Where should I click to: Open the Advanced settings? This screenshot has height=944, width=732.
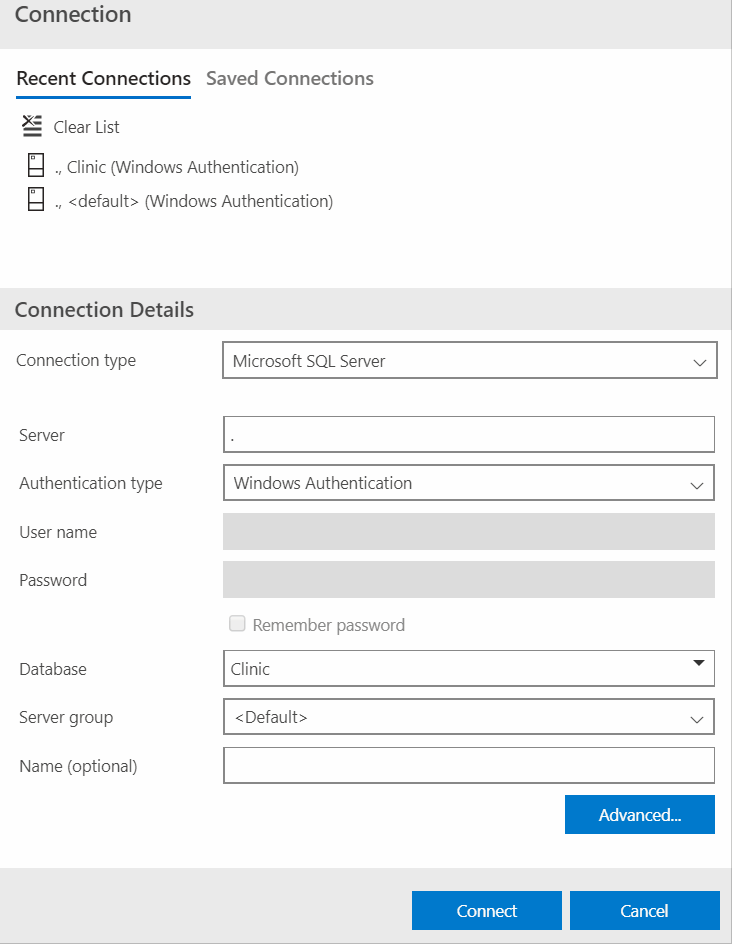640,814
